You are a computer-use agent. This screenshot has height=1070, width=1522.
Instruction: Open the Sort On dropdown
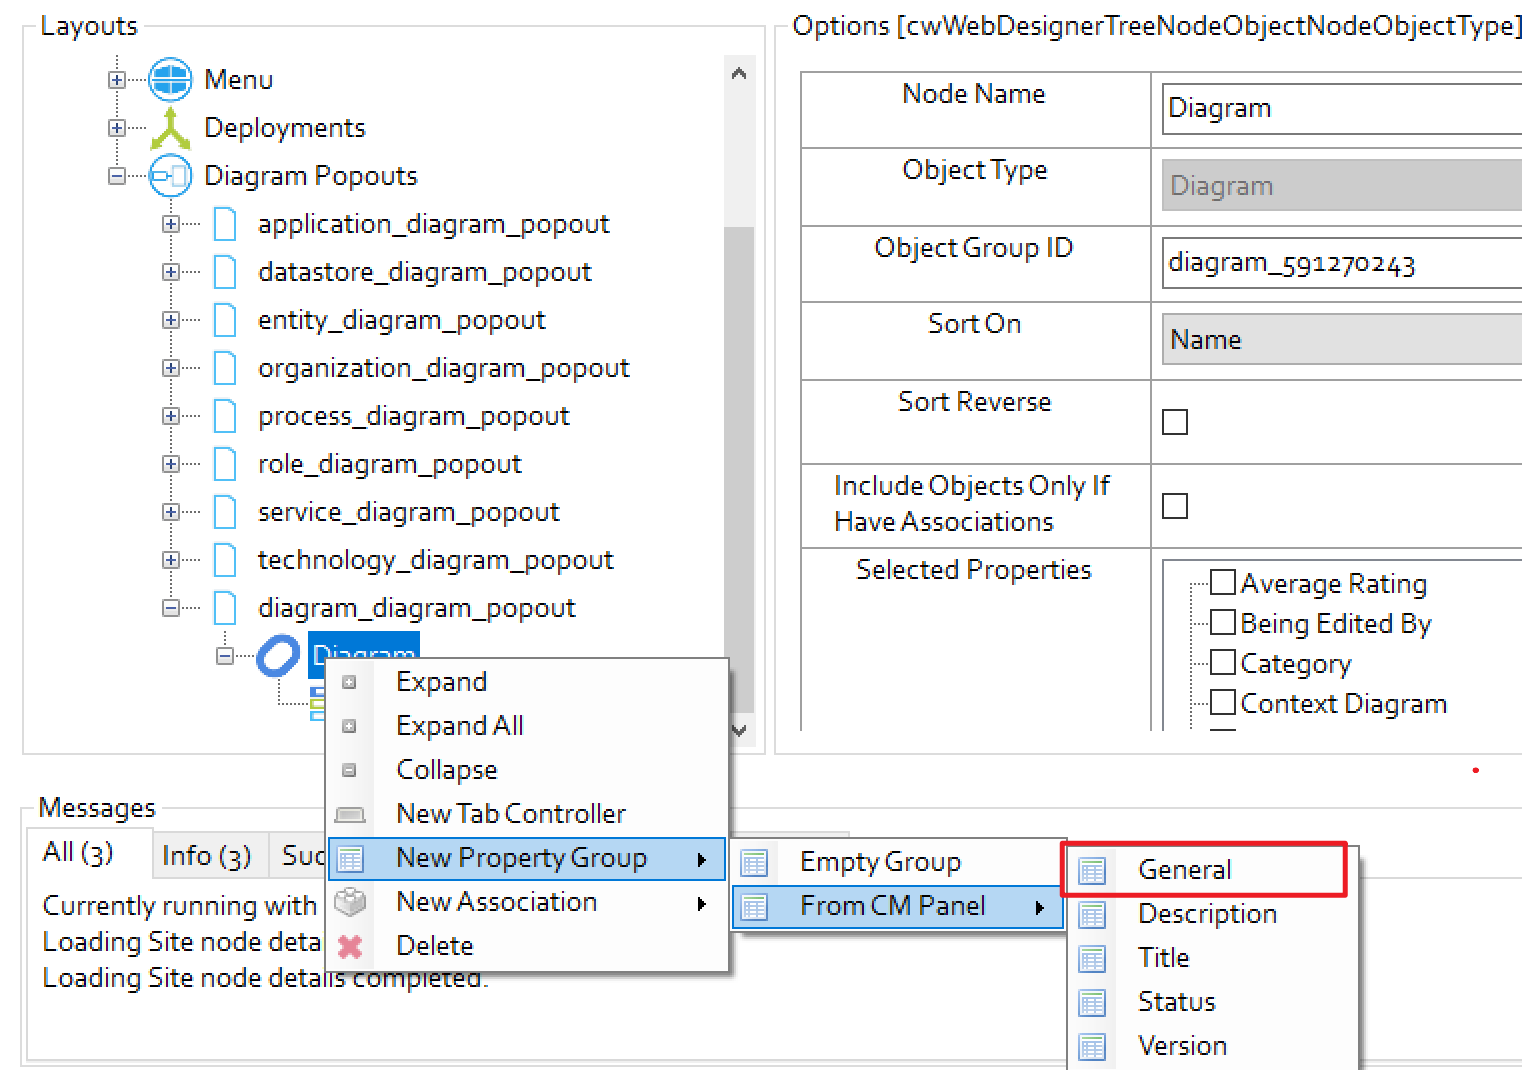click(x=1342, y=340)
